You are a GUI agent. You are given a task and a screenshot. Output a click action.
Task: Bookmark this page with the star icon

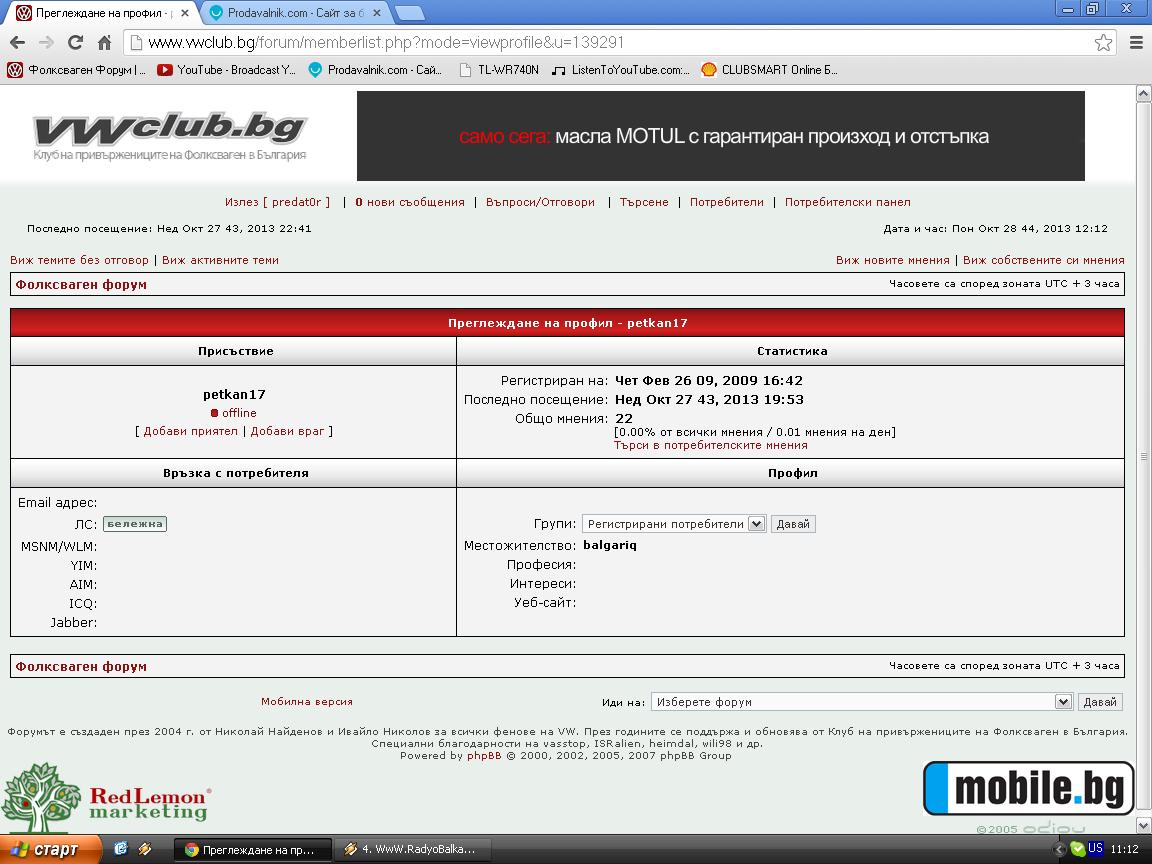pyautogui.click(x=1103, y=43)
